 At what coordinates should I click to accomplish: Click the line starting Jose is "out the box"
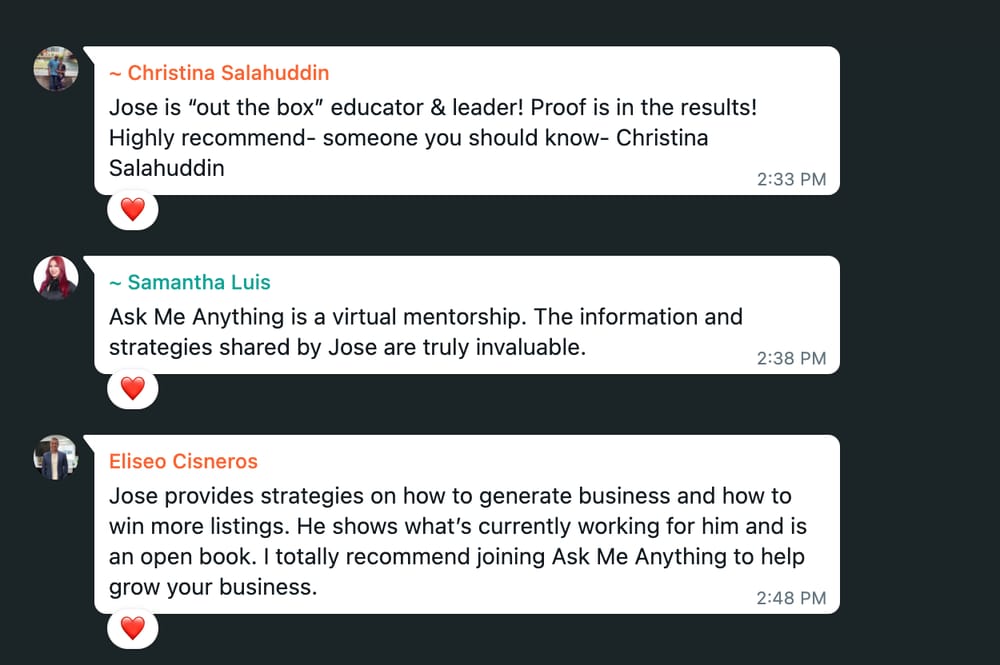[433, 107]
